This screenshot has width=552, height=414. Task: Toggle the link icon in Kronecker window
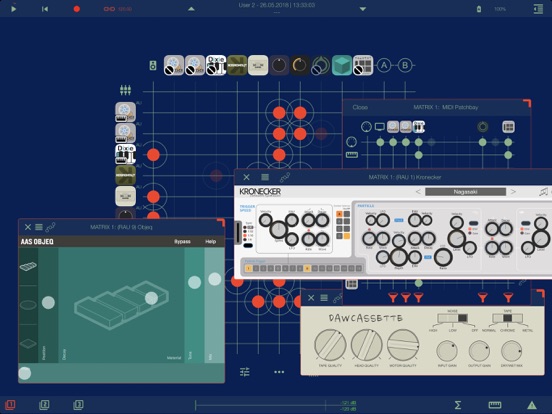tap(285, 177)
